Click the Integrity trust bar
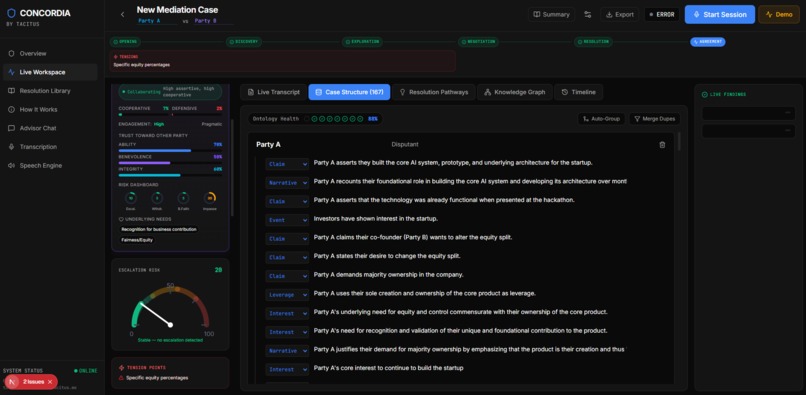This screenshot has height=395, width=806. [170, 175]
